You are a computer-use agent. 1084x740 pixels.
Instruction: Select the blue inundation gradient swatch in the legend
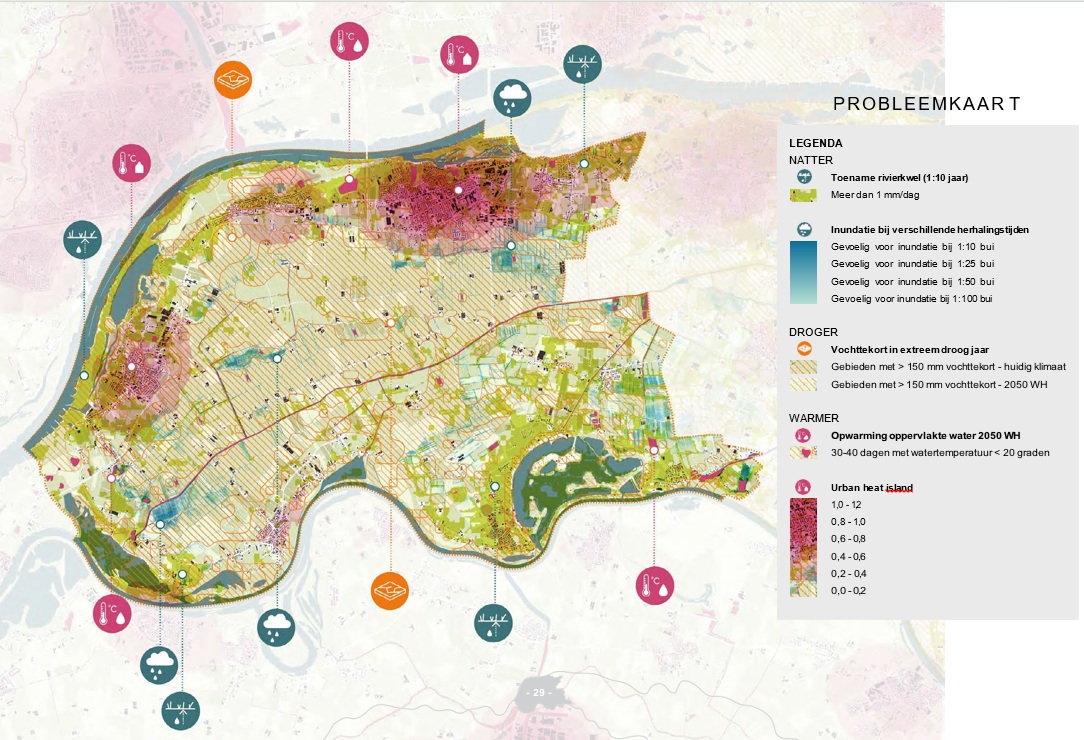(x=803, y=272)
